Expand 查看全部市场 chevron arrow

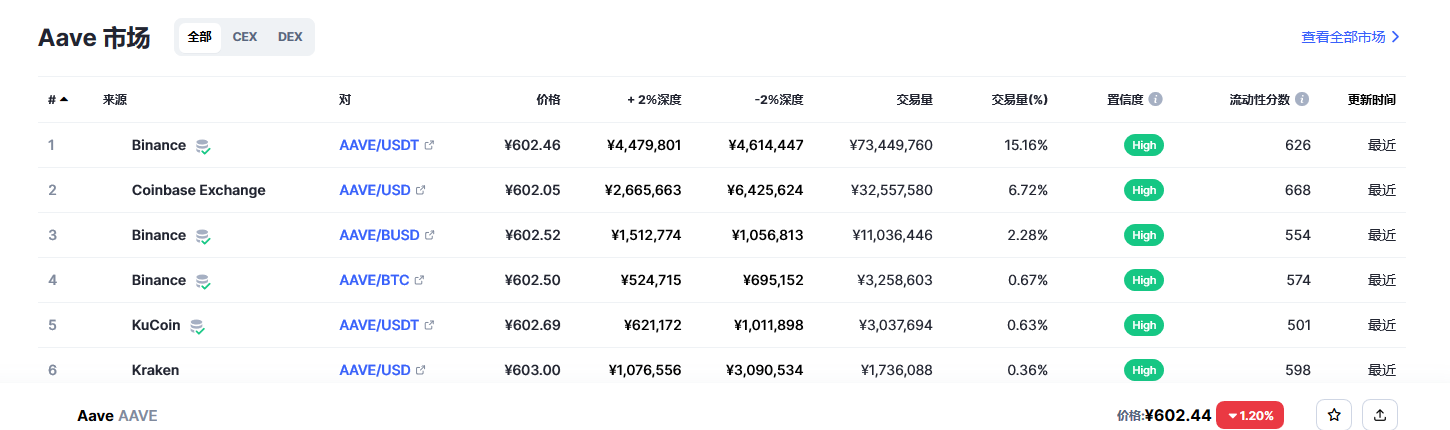click(1396, 37)
